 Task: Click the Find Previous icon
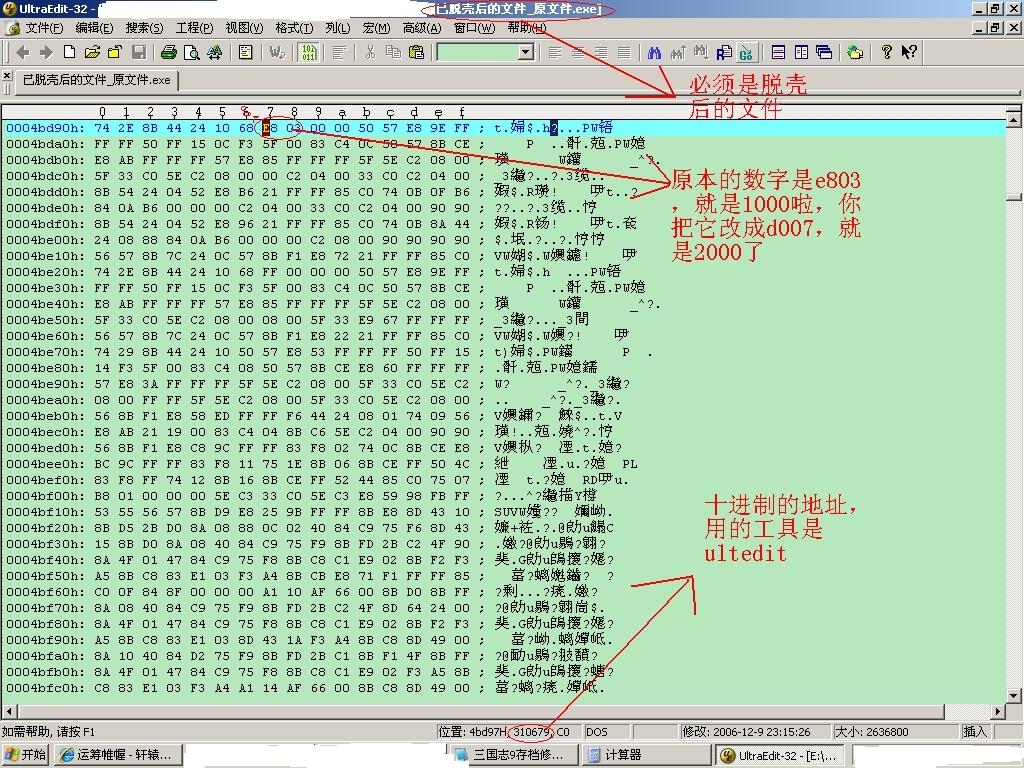click(678, 52)
